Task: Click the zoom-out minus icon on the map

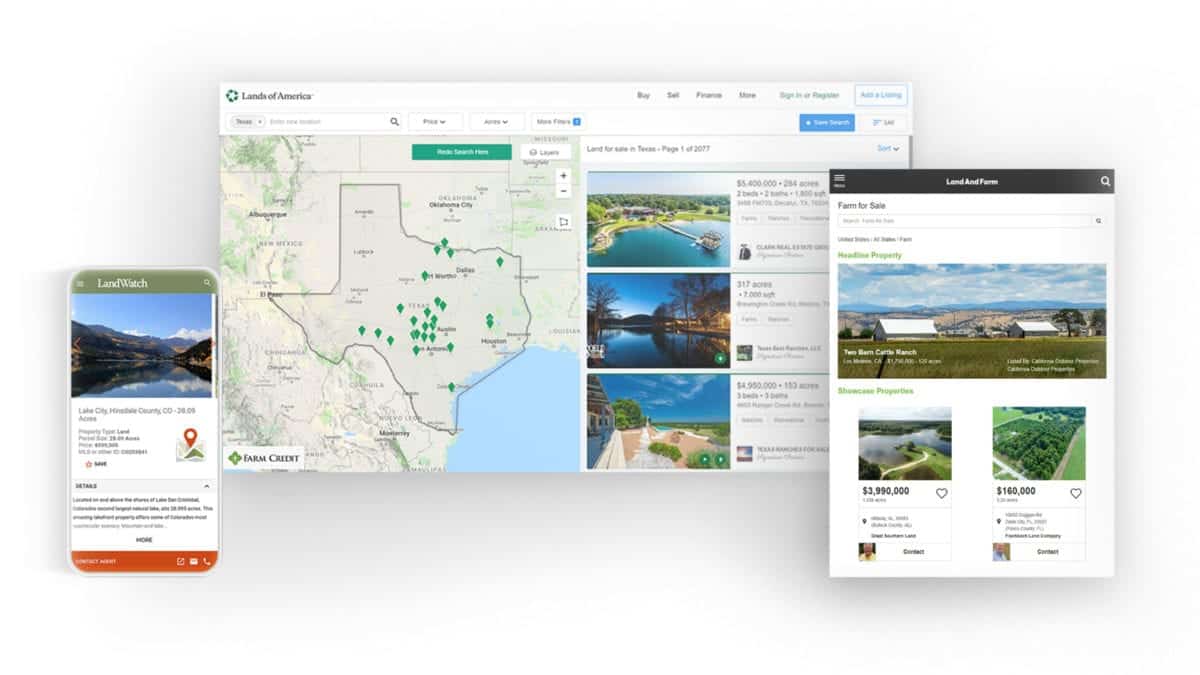Action: (563, 190)
